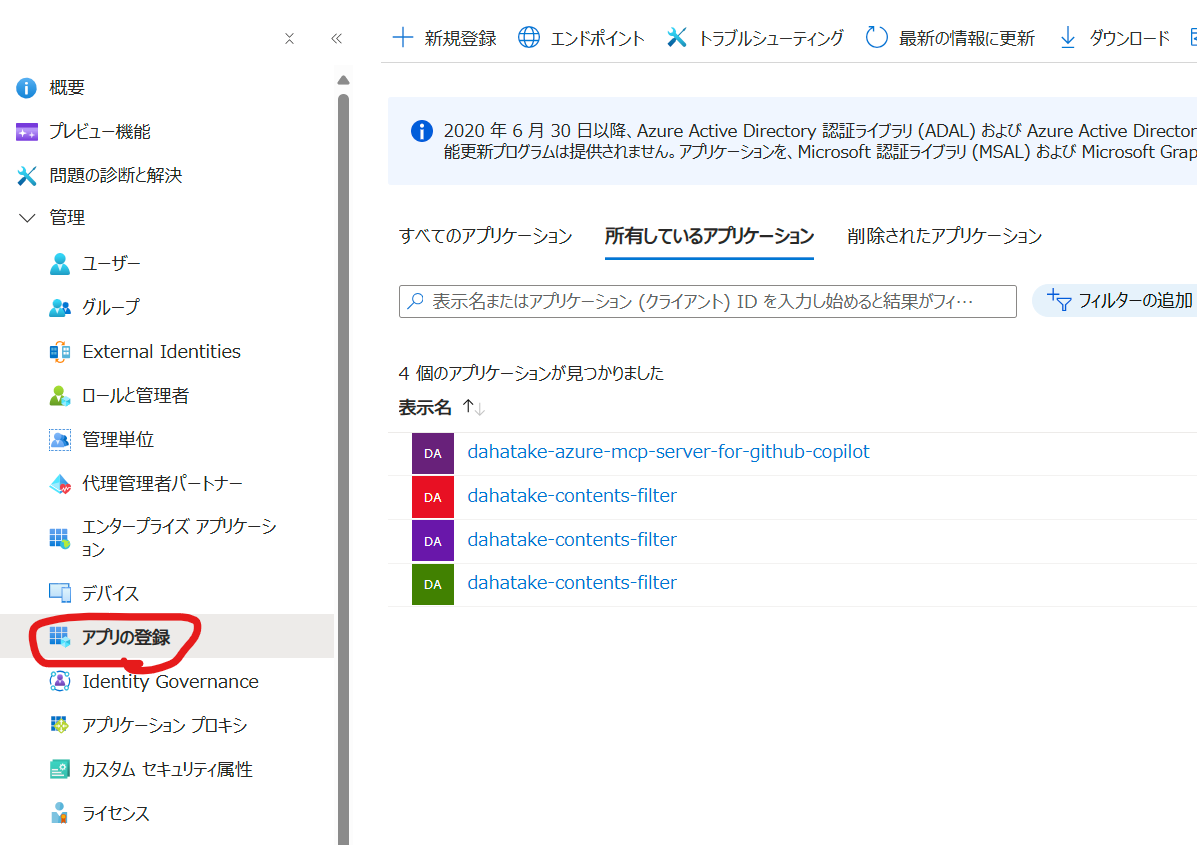Switch to the すべてのアプリケーション tab
1197x845 pixels.
[486, 236]
